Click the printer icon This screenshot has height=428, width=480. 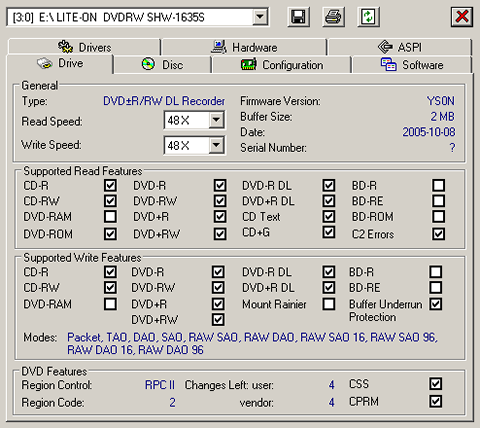point(333,17)
